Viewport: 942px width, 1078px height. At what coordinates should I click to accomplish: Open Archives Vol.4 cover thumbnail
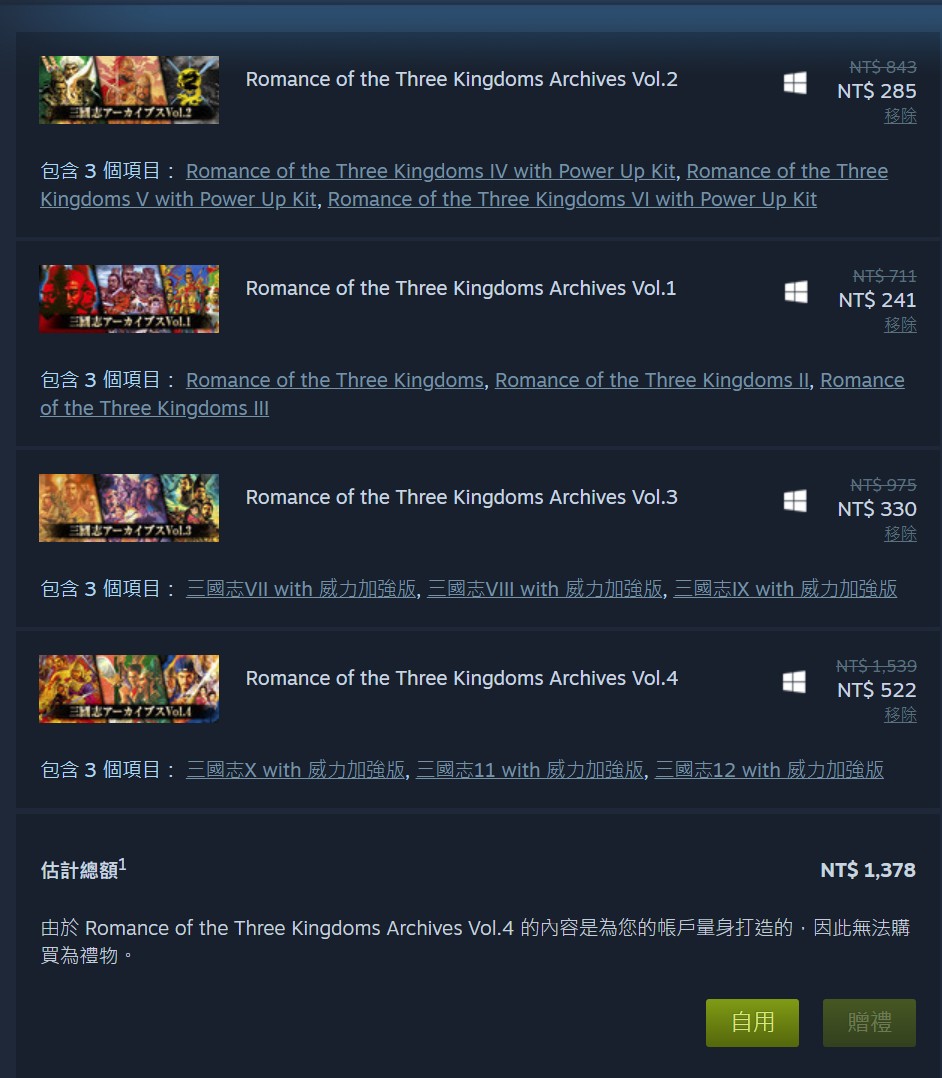coord(129,689)
